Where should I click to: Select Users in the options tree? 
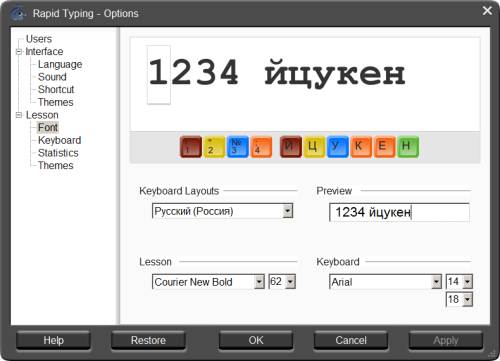(x=39, y=39)
